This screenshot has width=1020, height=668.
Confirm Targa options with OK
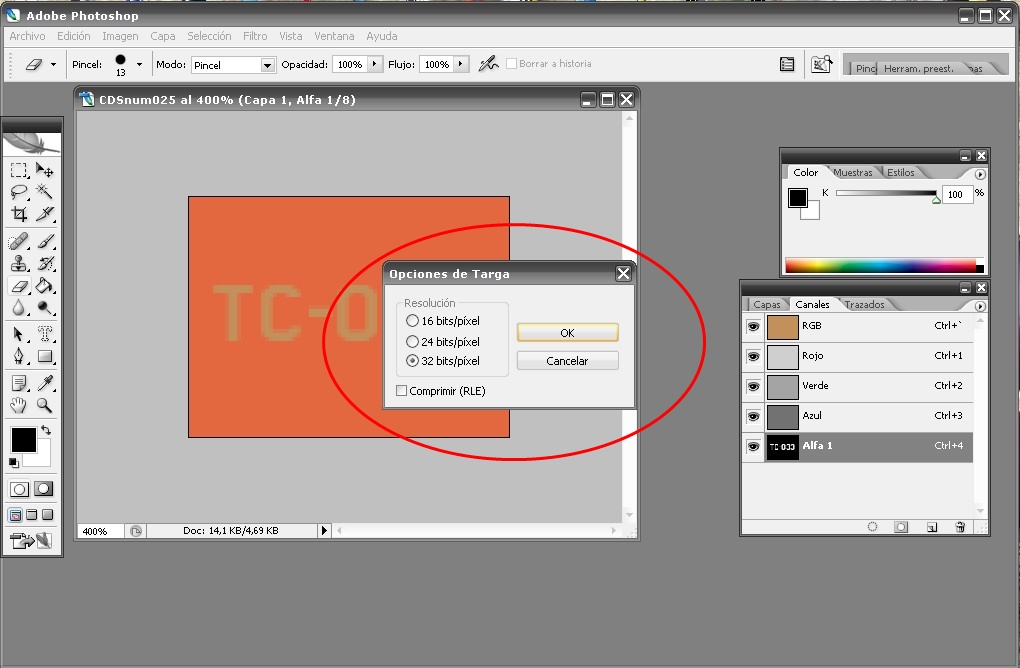(567, 332)
